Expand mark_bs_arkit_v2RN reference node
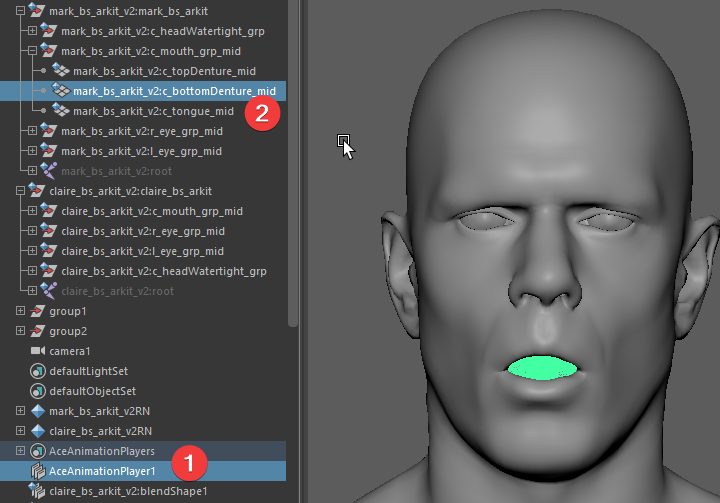The height and width of the screenshot is (503, 720). pos(20,411)
